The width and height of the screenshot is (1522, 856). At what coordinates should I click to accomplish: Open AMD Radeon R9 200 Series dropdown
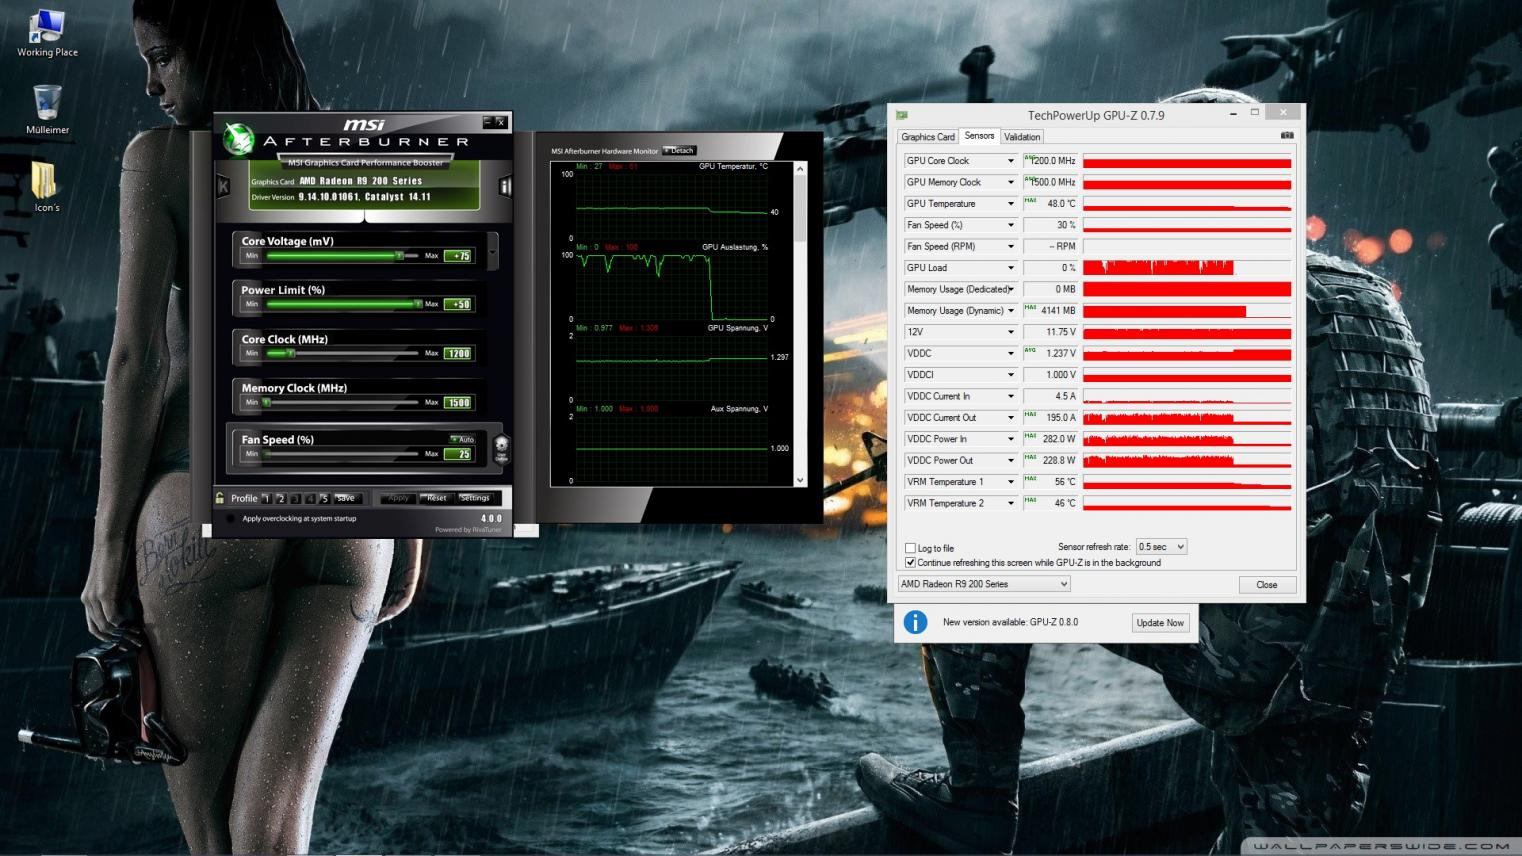[x=984, y=584]
